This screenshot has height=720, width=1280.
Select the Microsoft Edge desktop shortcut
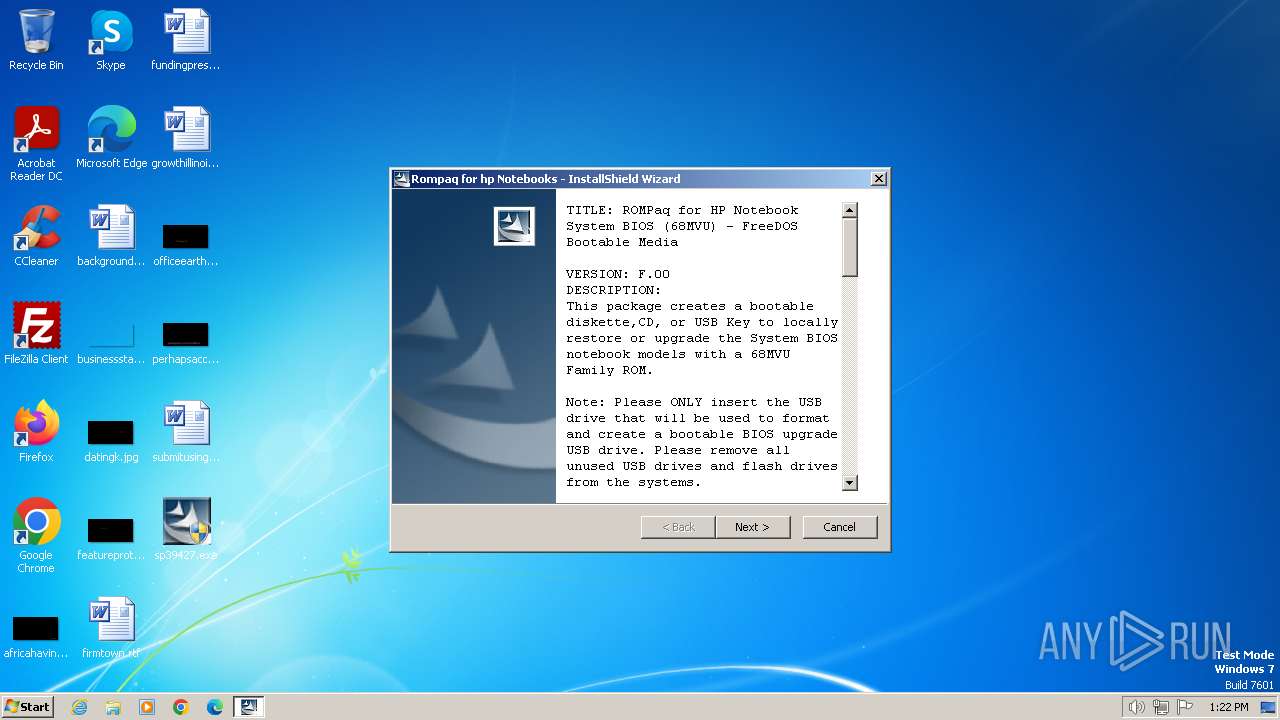(x=111, y=138)
